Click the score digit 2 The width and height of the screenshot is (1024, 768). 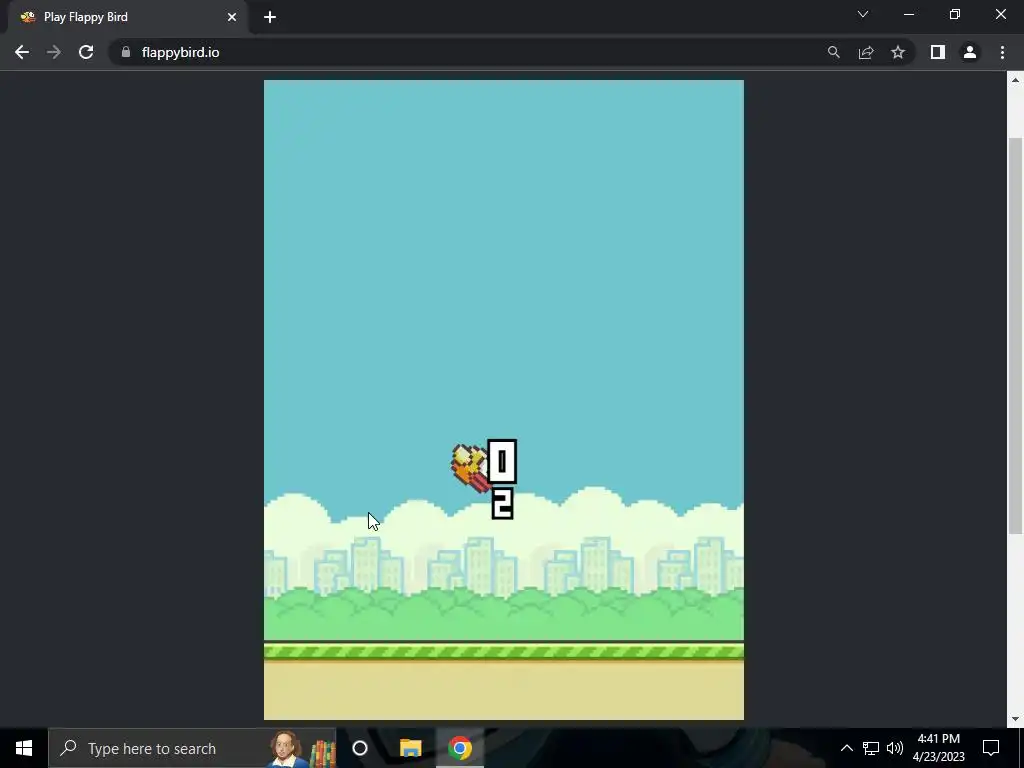coord(502,505)
